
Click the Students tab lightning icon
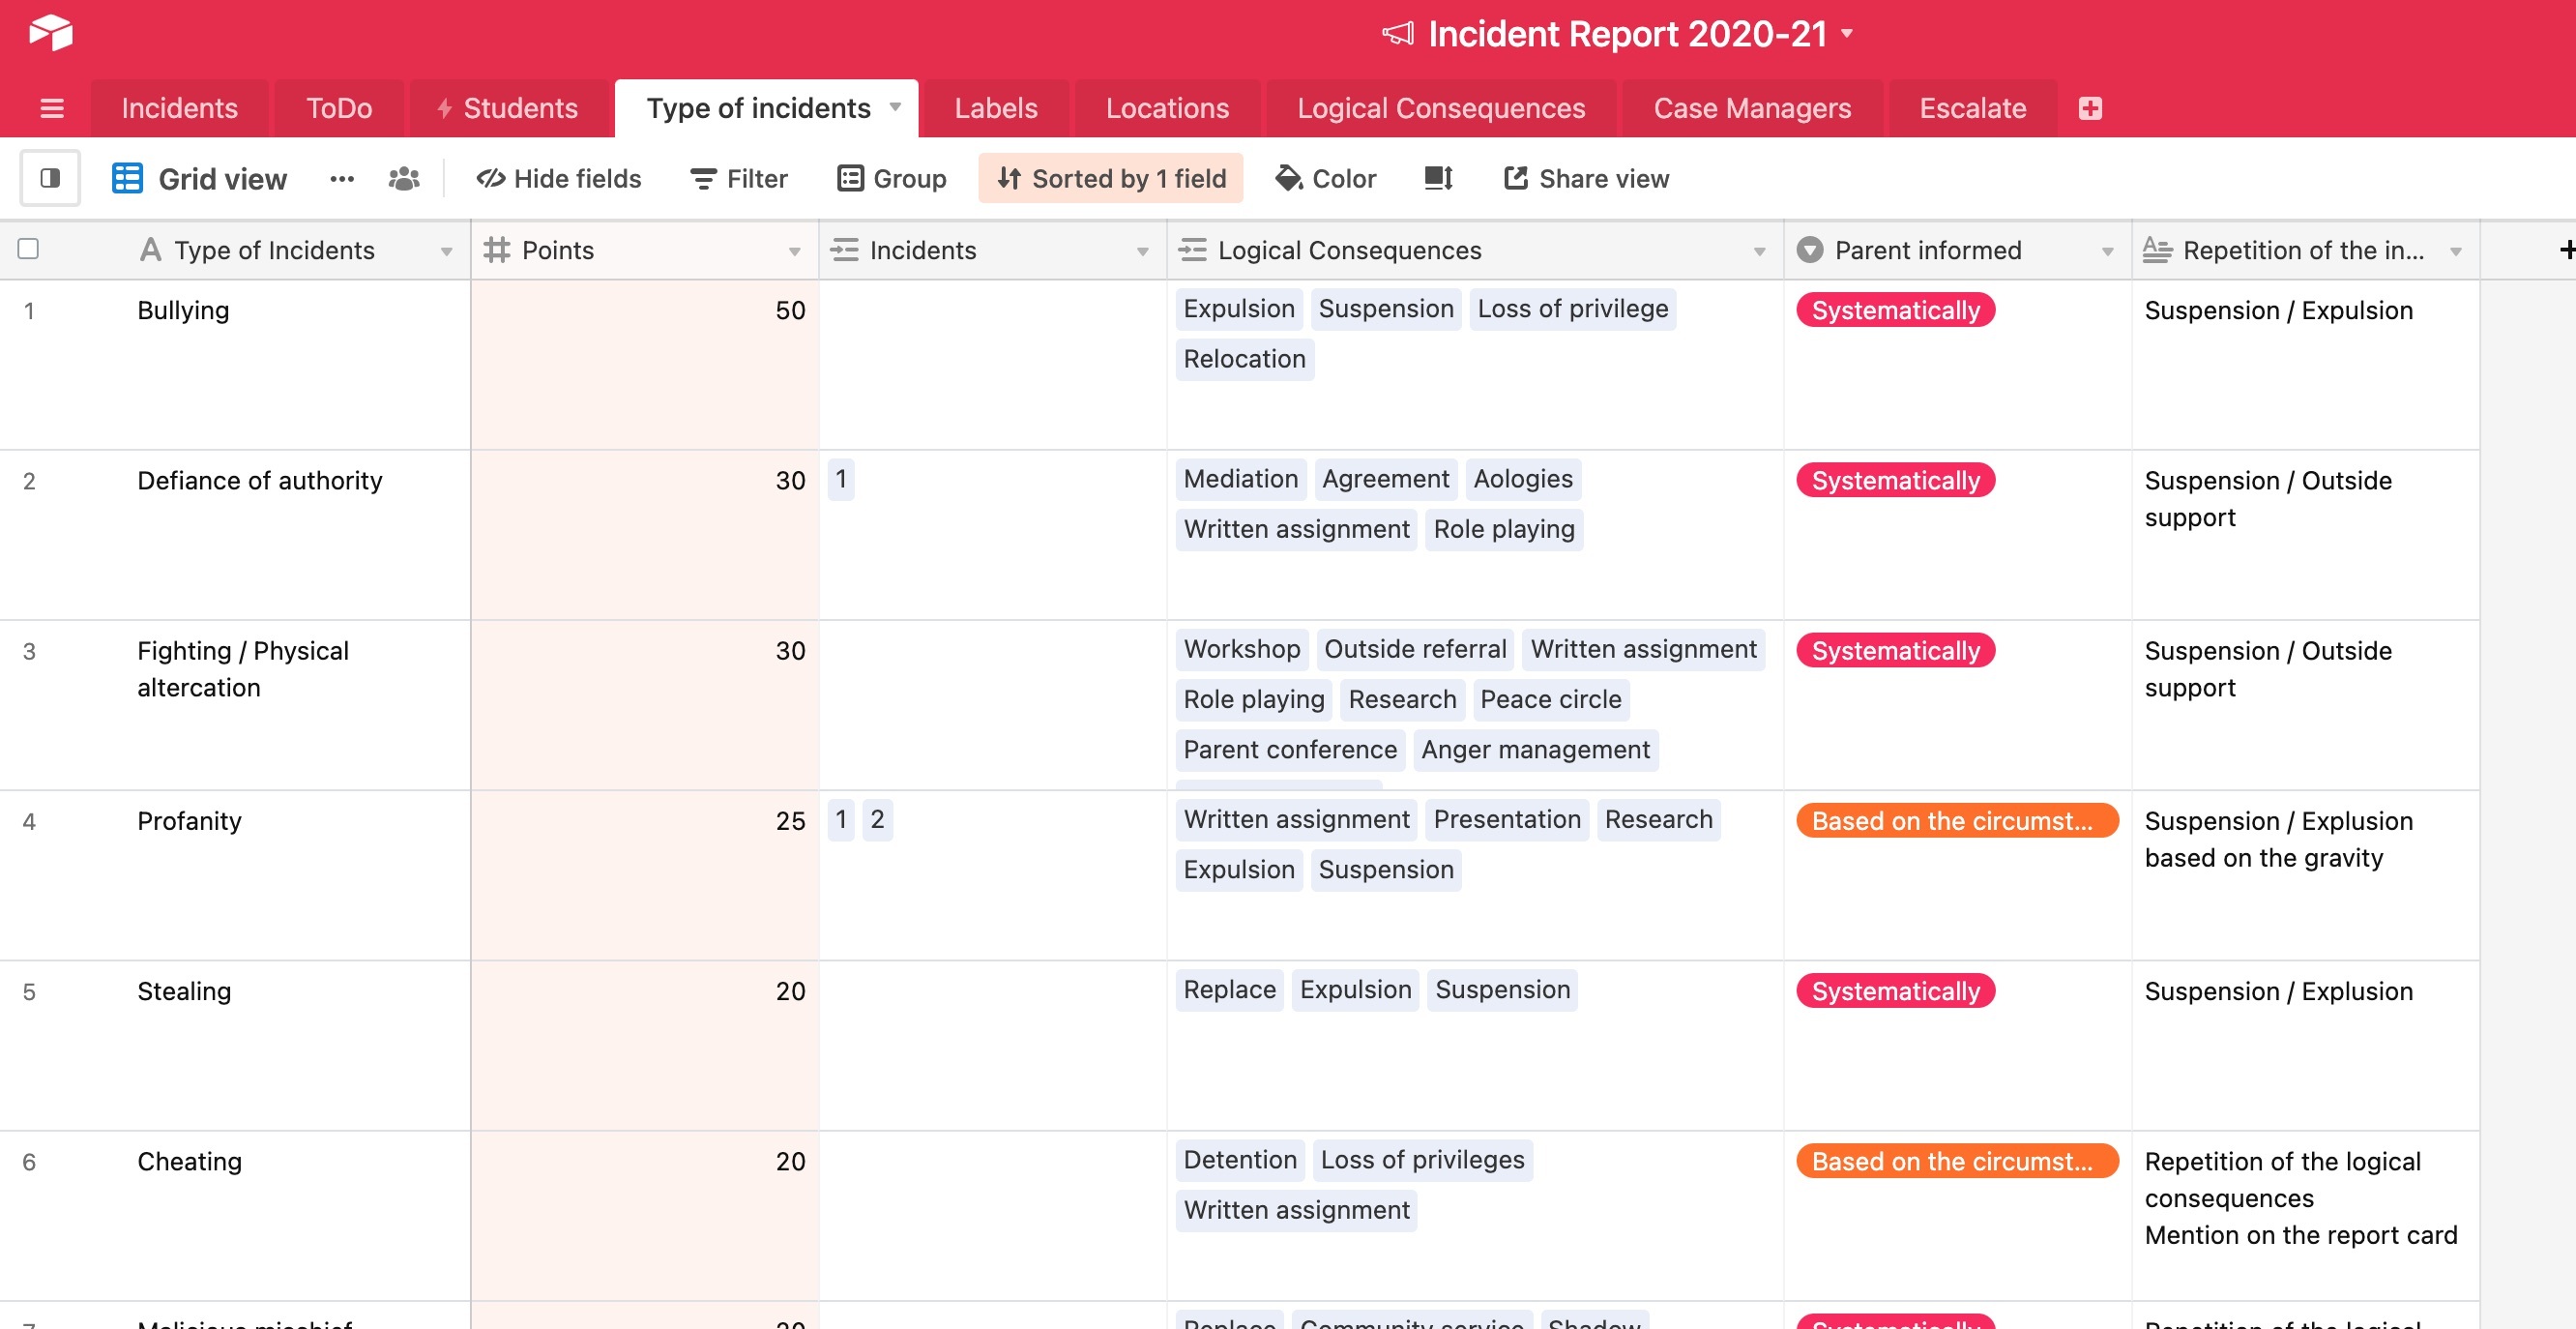[x=445, y=108]
